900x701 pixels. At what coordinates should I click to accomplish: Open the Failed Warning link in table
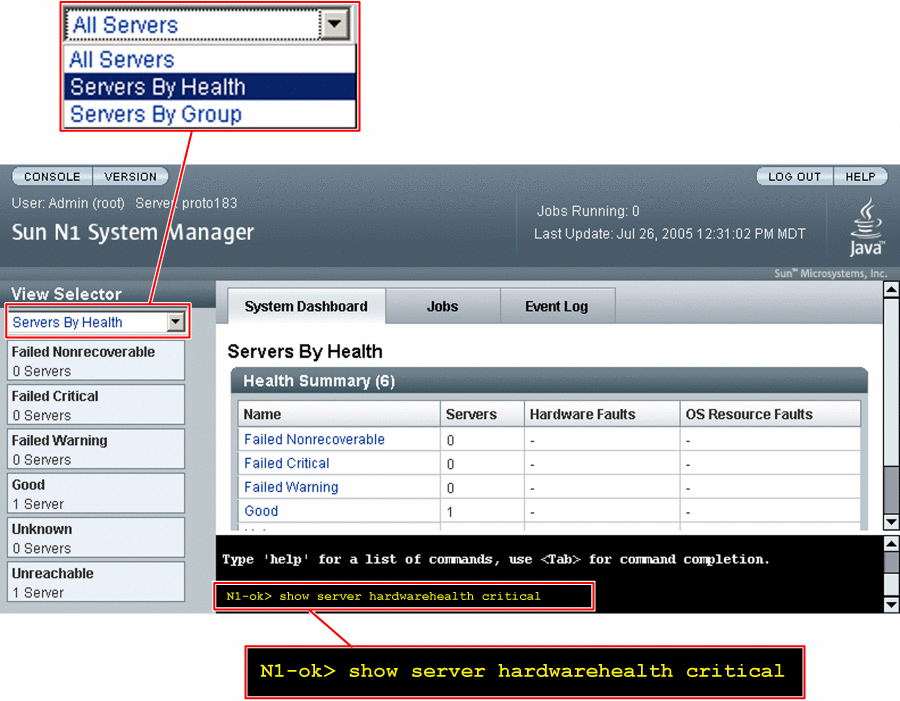click(291, 487)
